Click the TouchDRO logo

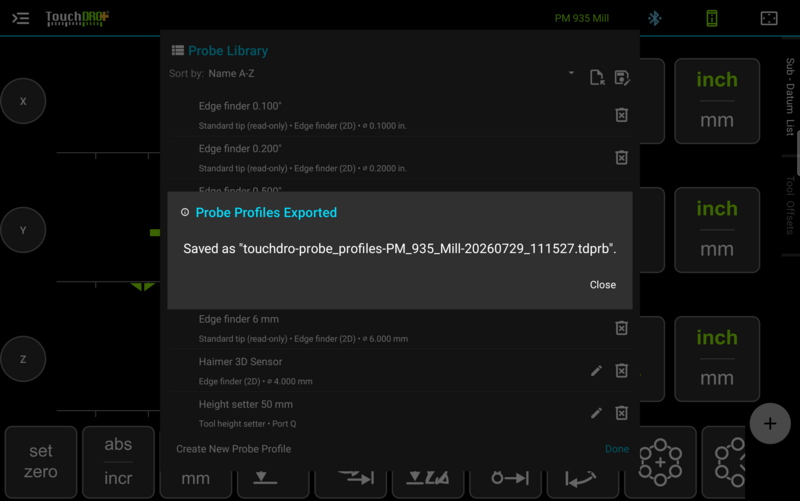point(77,18)
